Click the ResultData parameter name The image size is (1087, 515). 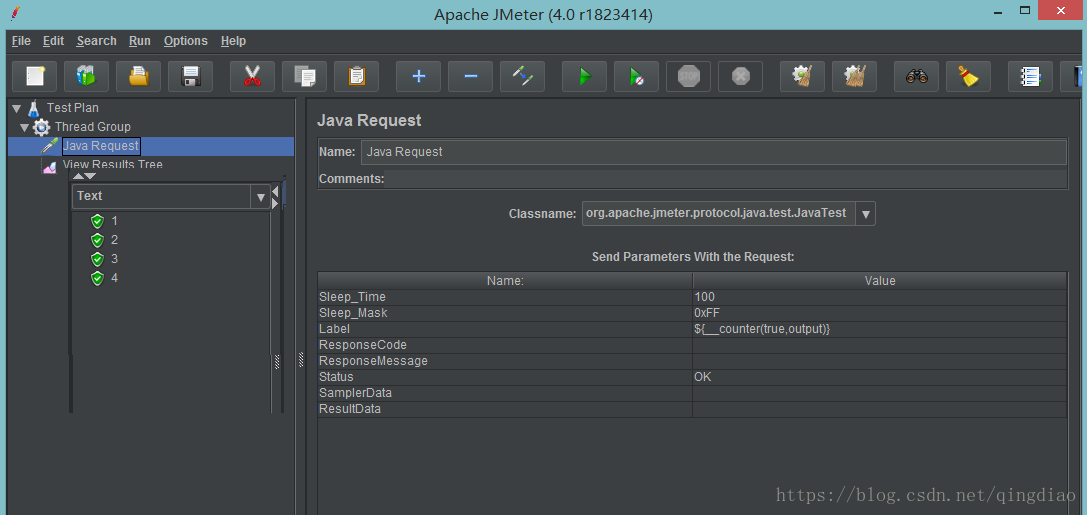pyautogui.click(x=350, y=409)
